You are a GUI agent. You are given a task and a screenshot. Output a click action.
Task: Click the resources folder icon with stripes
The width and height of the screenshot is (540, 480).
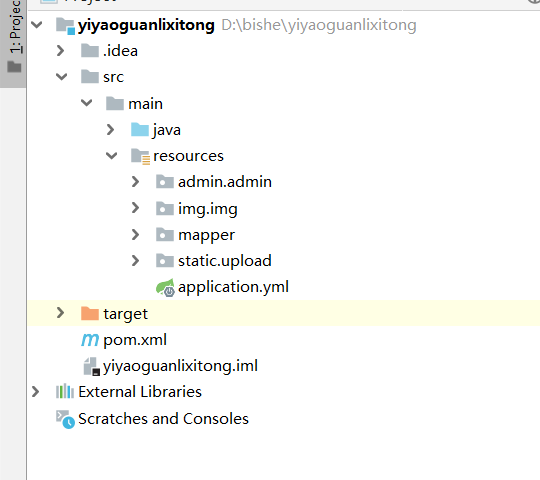point(140,156)
